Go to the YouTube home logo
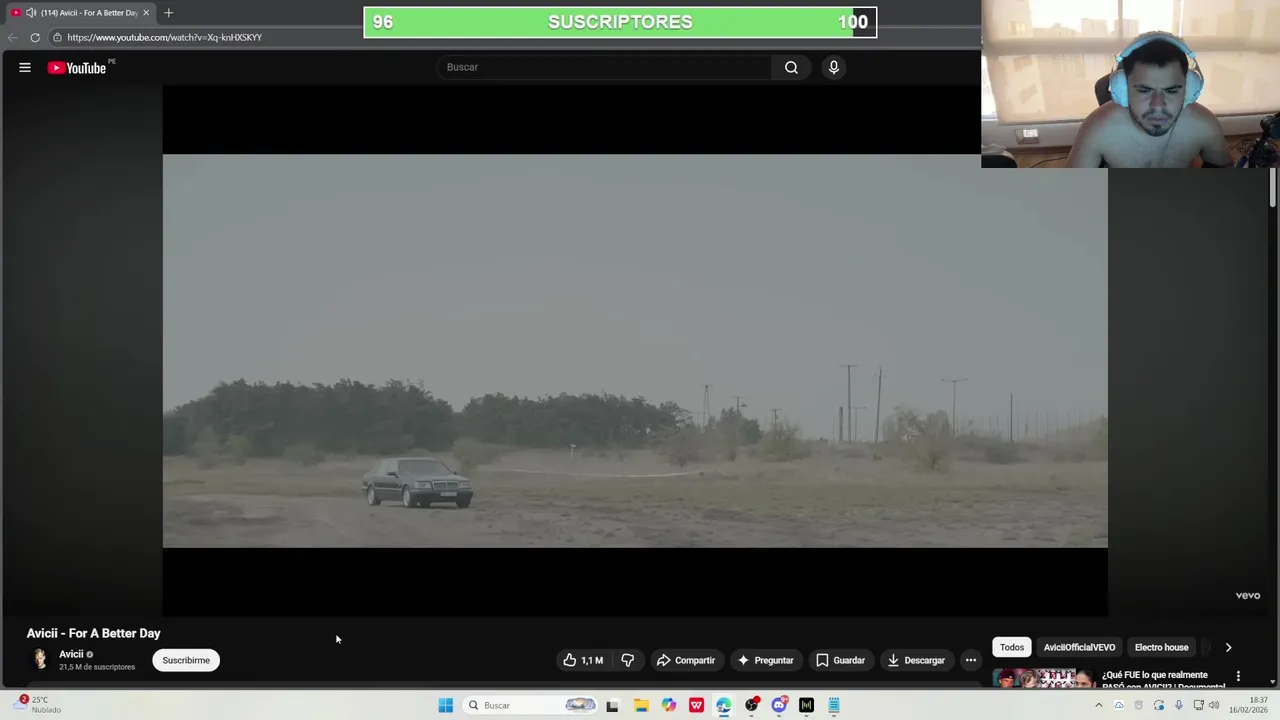 point(77,68)
